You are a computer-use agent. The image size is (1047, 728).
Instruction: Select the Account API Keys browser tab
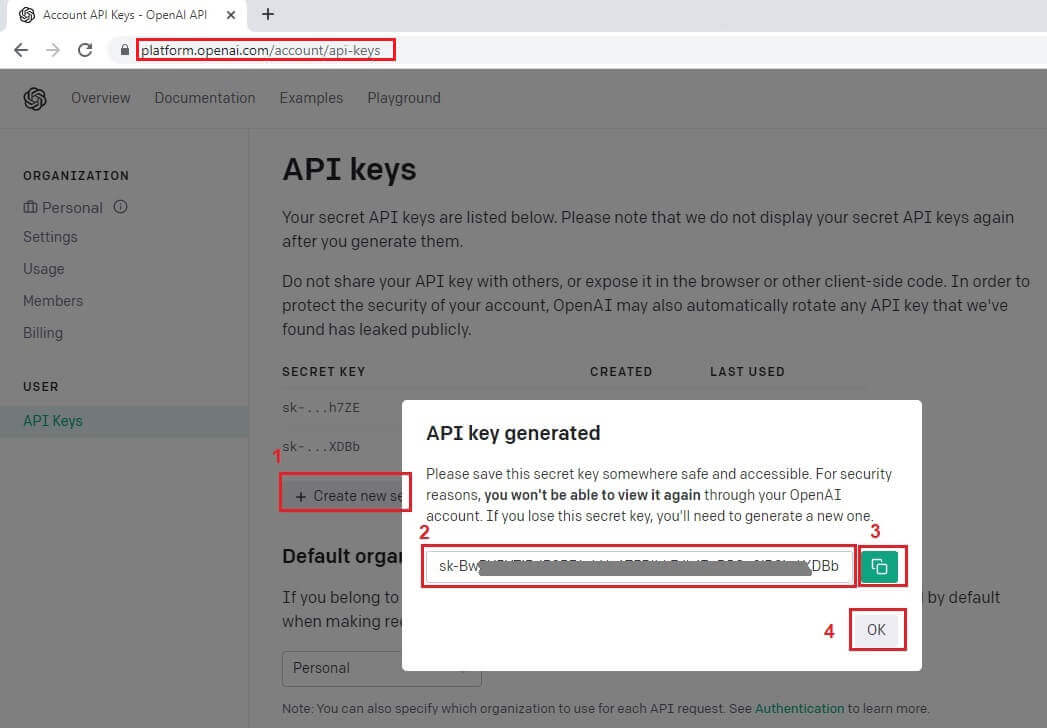pos(125,15)
